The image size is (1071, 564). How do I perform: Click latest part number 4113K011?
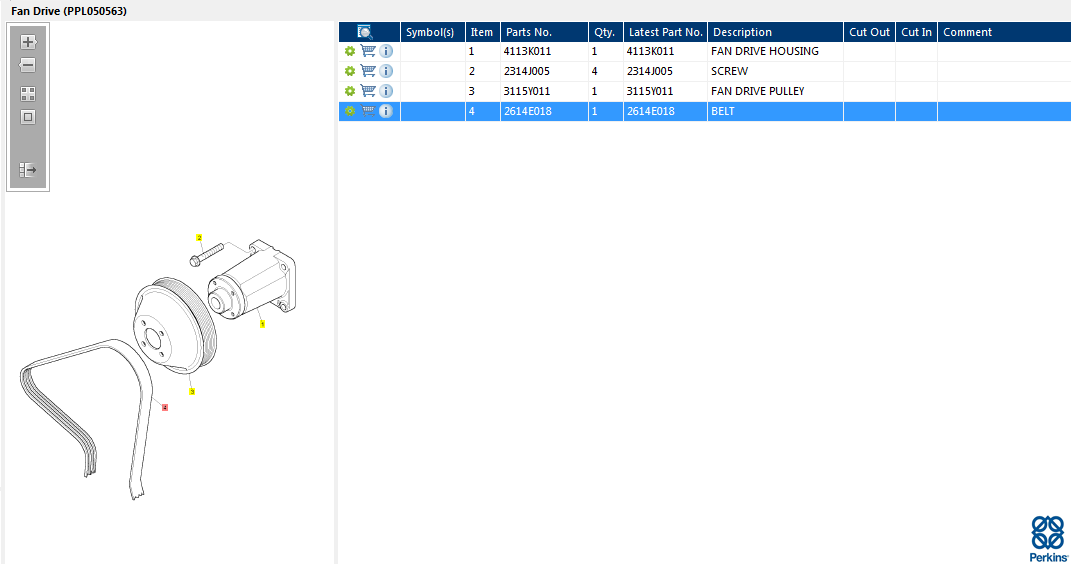tap(650, 51)
